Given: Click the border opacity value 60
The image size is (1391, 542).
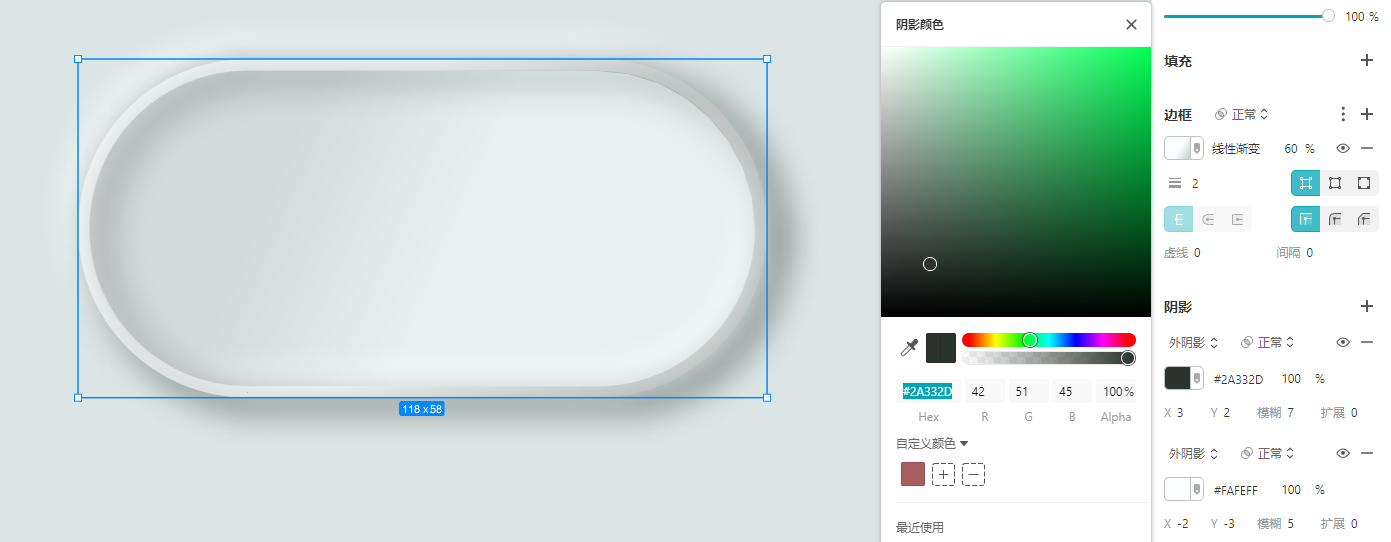Looking at the screenshot, I should (x=1291, y=148).
